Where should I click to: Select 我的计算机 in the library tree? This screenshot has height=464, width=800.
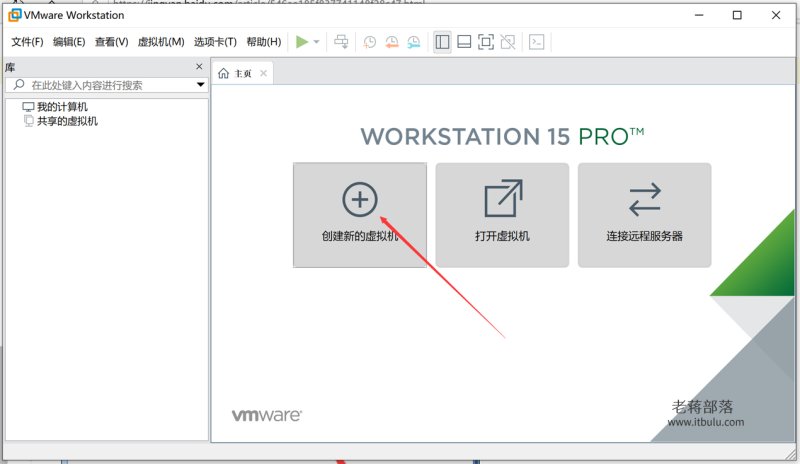(55, 107)
